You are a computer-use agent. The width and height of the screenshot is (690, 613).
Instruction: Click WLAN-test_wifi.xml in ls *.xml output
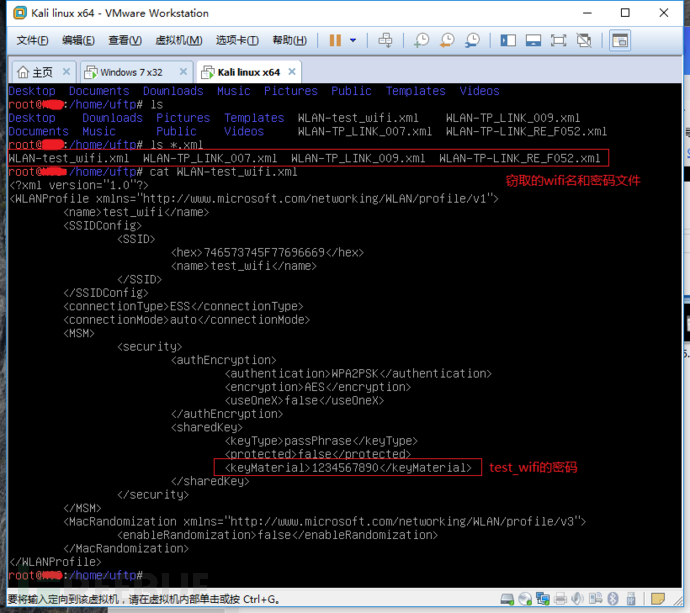pyautogui.click(x=69, y=158)
